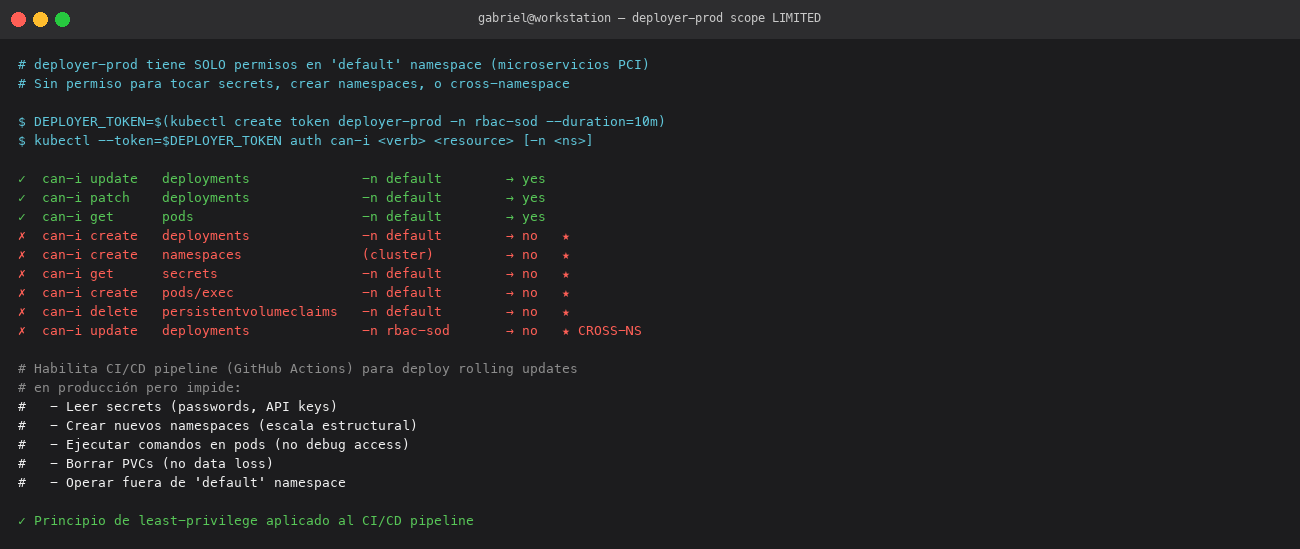Click the red X on 'can-i delete persistentvolumeclaims'

(22, 312)
